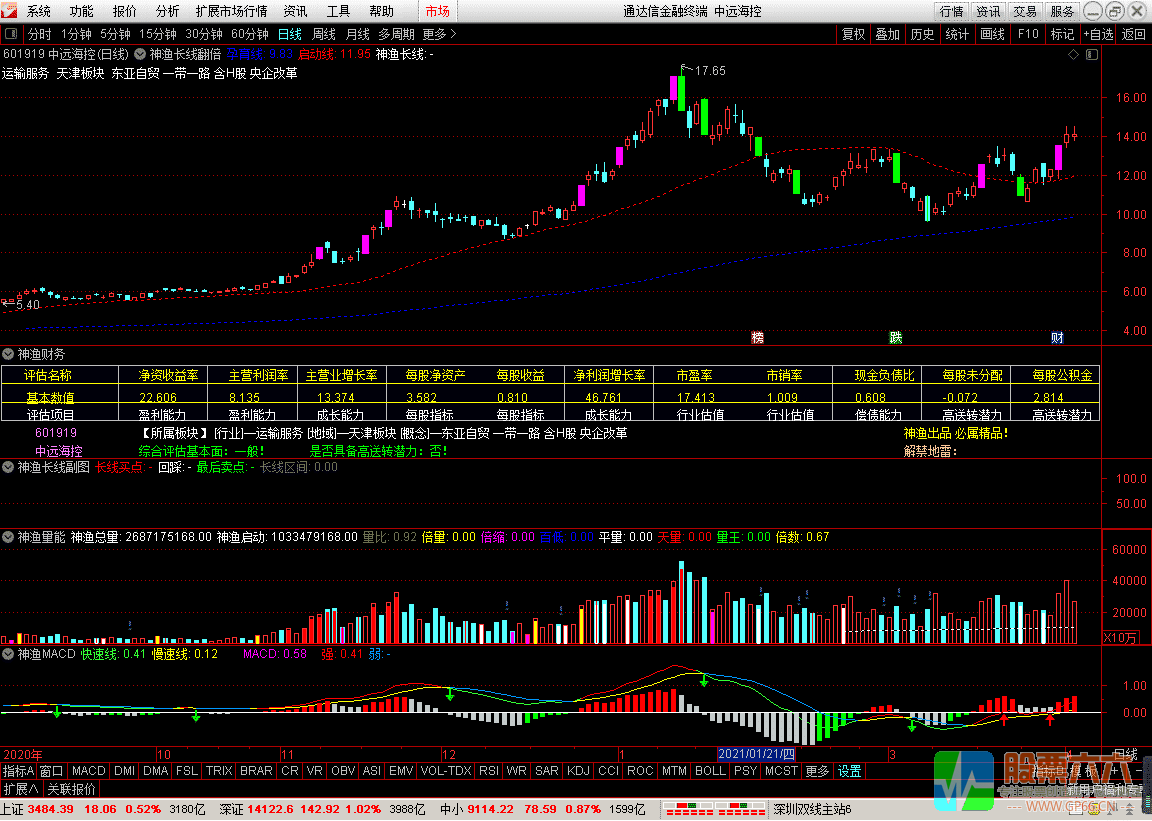This screenshot has width=1152, height=821.
Task: Open the 神渔量能 indicator dropdown
Action: click(x=8, y=537)
